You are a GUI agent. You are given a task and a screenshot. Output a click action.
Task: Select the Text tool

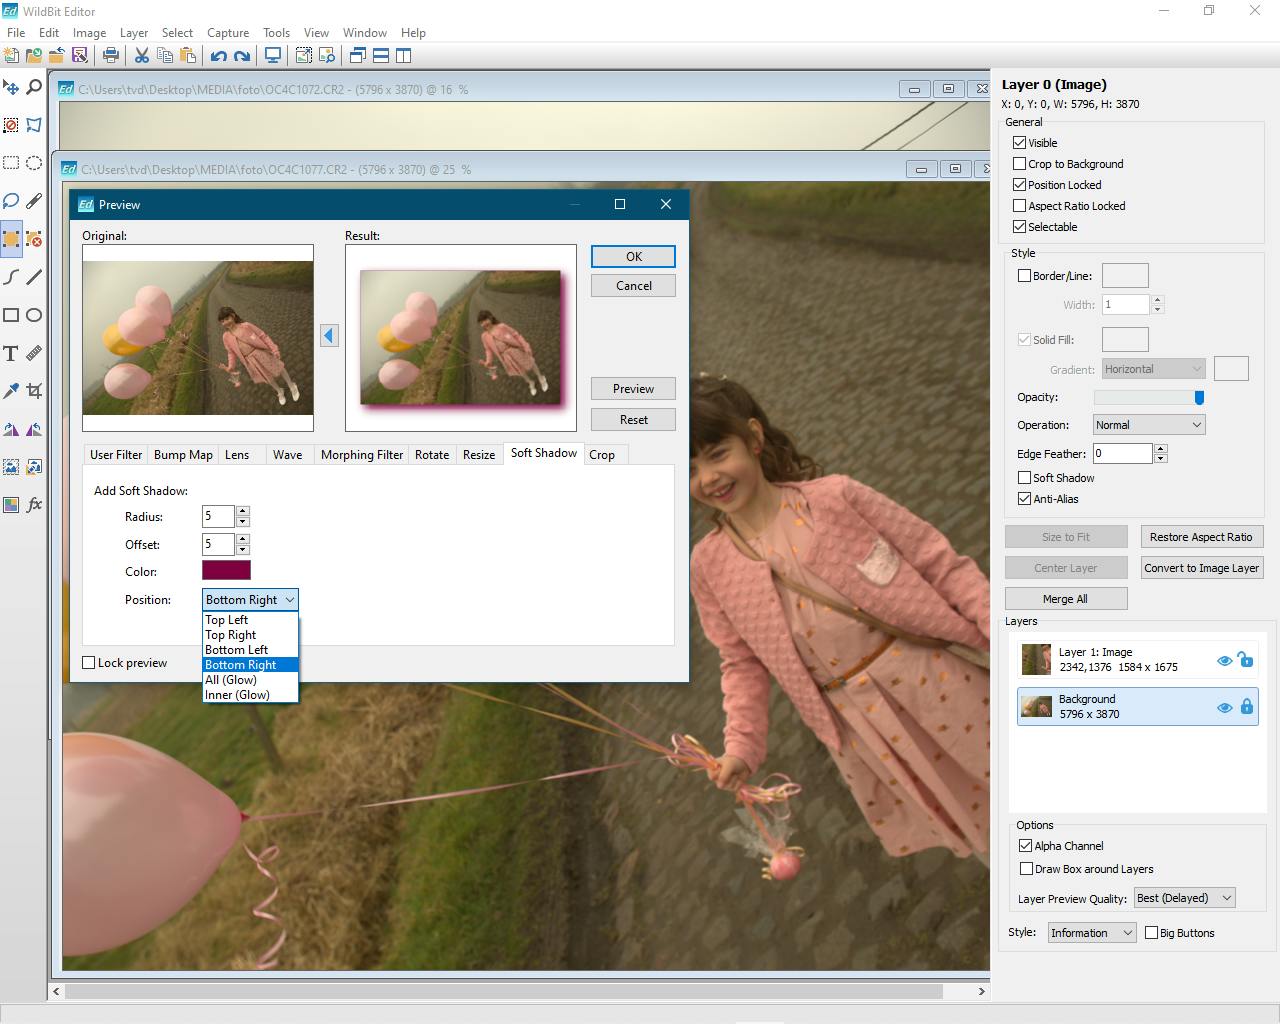coord(11,353)
